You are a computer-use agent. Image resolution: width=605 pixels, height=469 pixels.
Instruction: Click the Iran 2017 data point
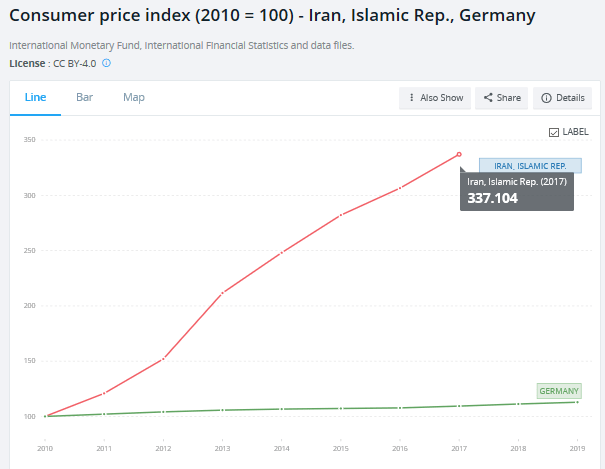[459, 154]
